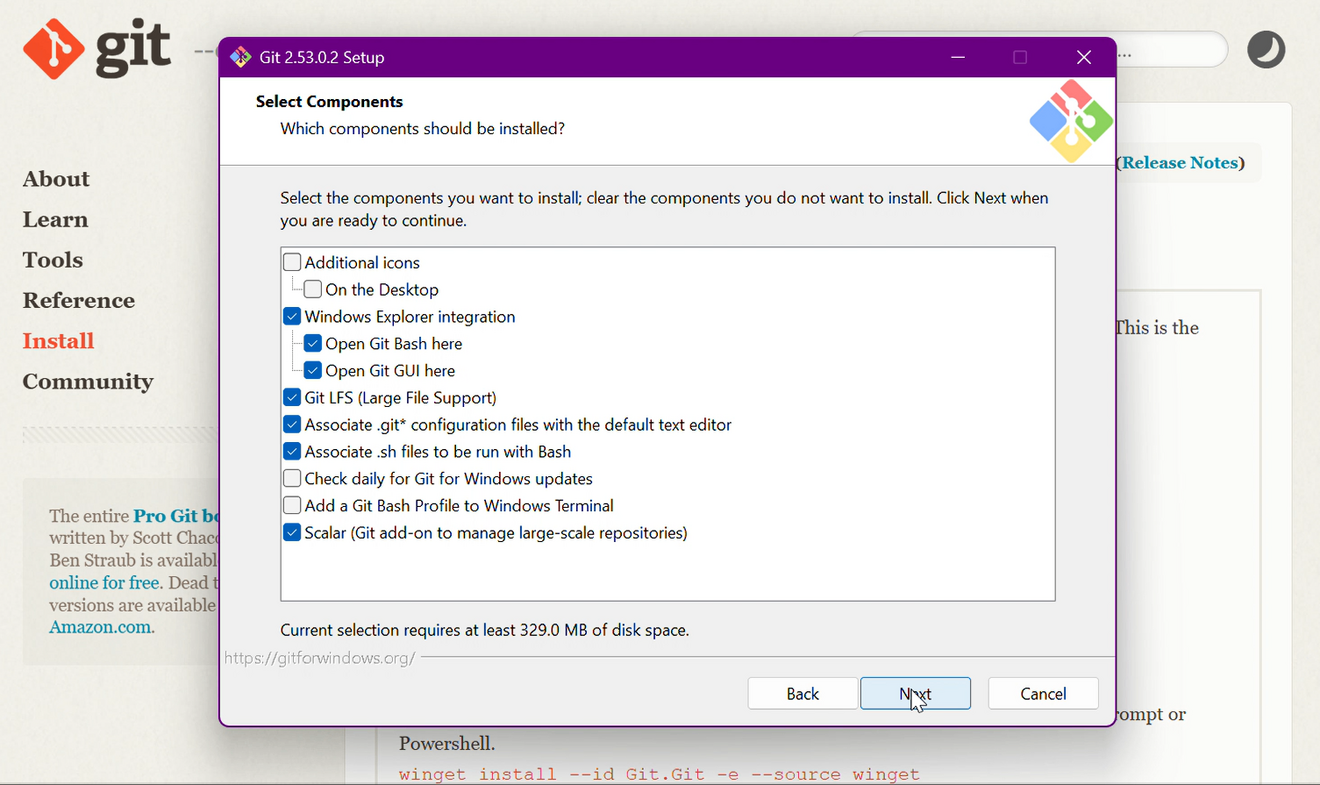Viewport: 1320px width, 785px height.
Task: Enable Add Git Bash Profile to Terminal
Action: (x=292, y=505)
